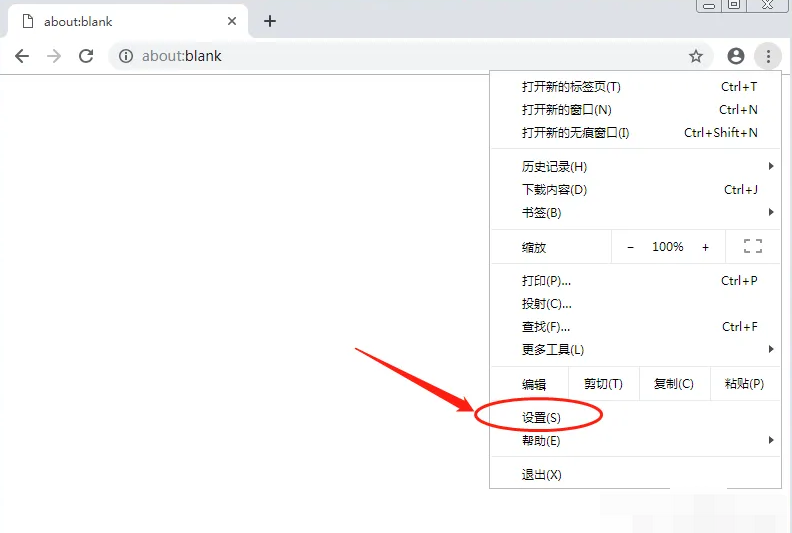The image size is (792, 533).
Task: Bookmark this page with the star icon
Action: pos(696,56)
